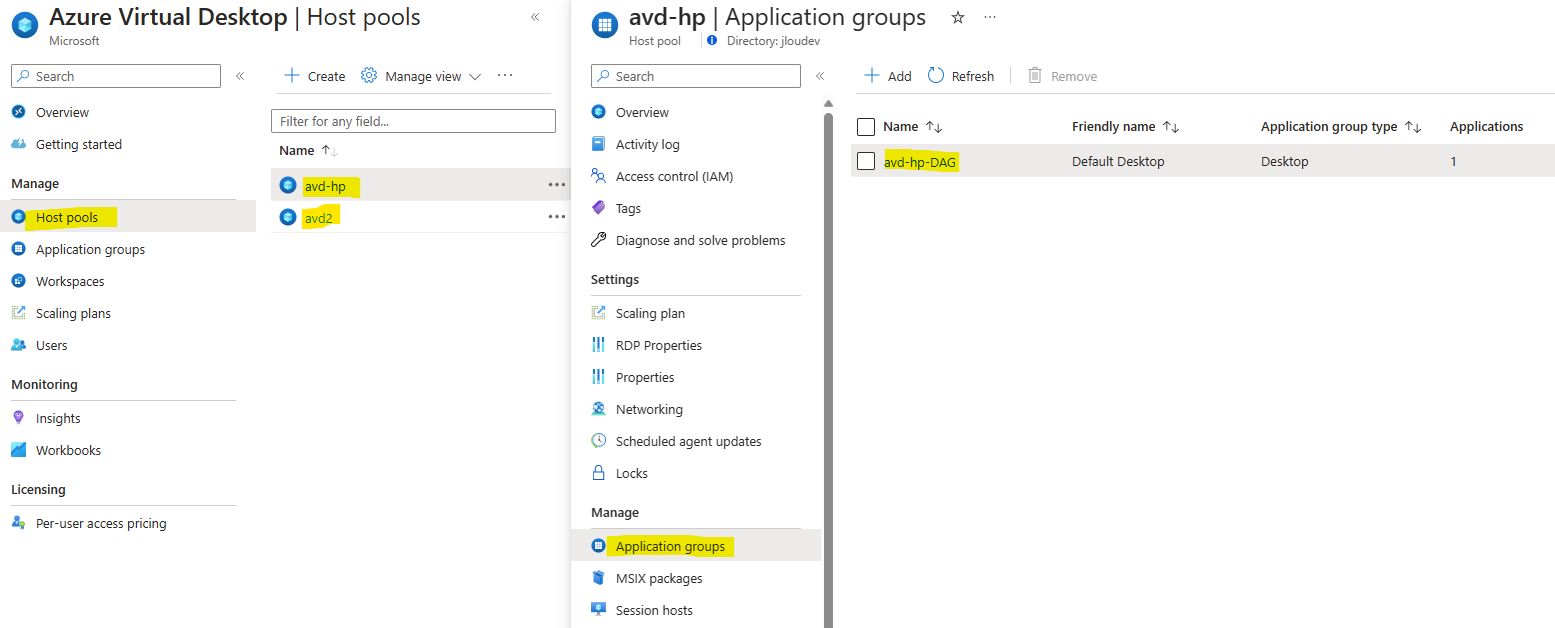Click the Default Desktop friendly name cell
1555x628 pixels.
coord(1118,161)
